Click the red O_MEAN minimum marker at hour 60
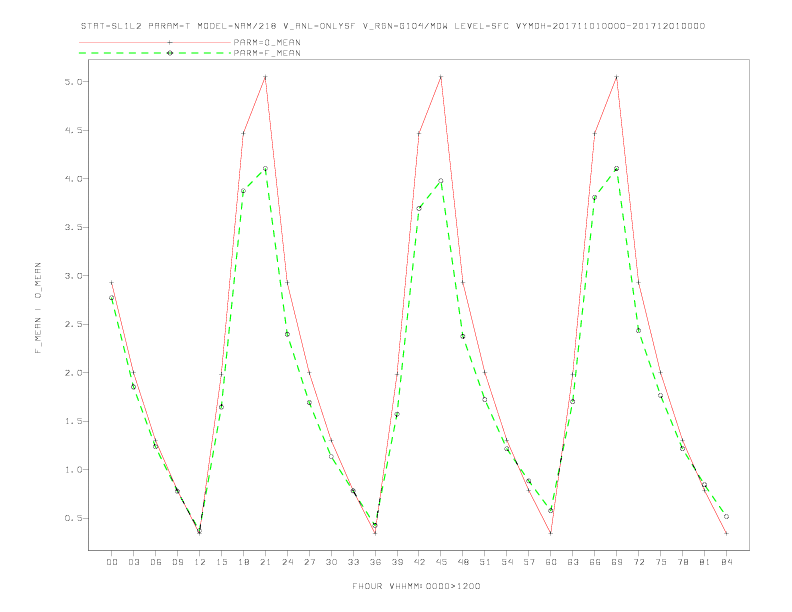This screenshot has height=612, width=792. pyautogui.click(x=551, y=533)
